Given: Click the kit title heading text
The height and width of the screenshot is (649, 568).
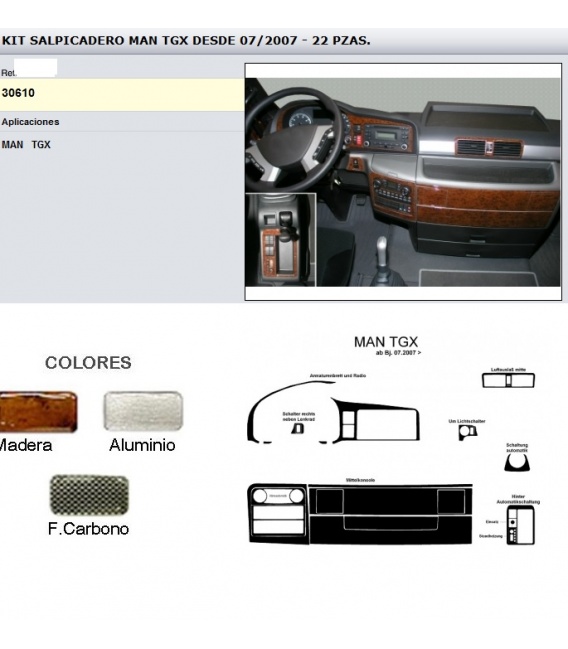Looking at the screenshot, I should pyautogui.click(x=186, y=41).
